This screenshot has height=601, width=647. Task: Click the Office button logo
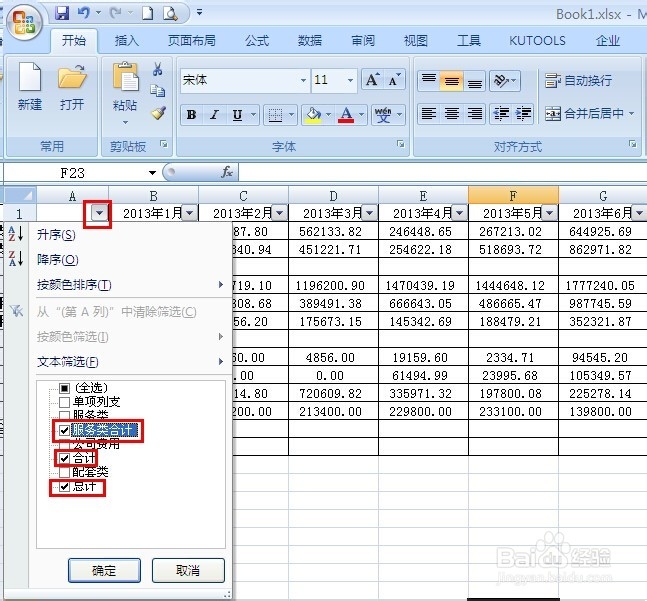point(23,21)
